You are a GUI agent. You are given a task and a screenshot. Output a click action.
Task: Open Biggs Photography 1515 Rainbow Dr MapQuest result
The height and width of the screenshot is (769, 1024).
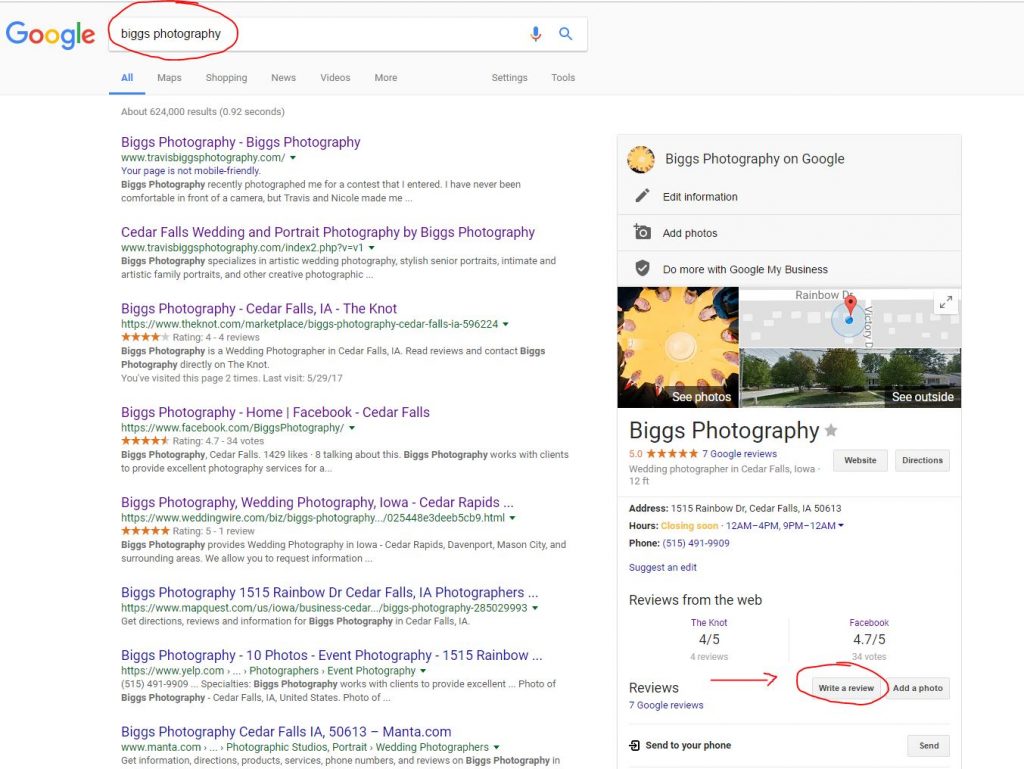tap(329, 593)
